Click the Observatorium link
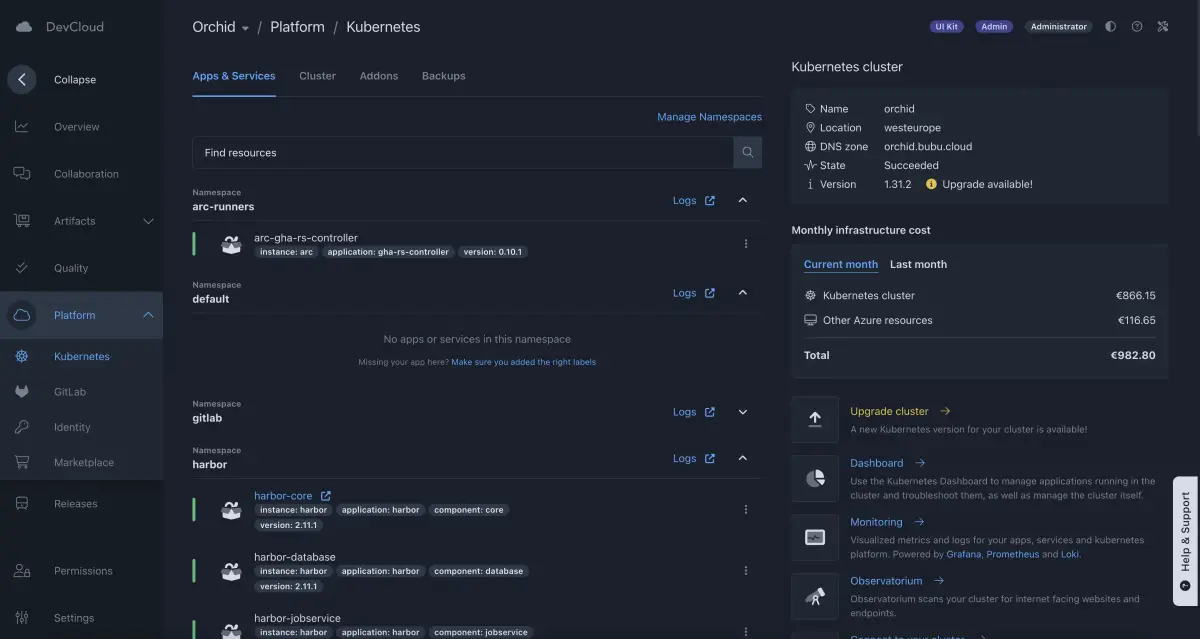 (x=886, y=581)
